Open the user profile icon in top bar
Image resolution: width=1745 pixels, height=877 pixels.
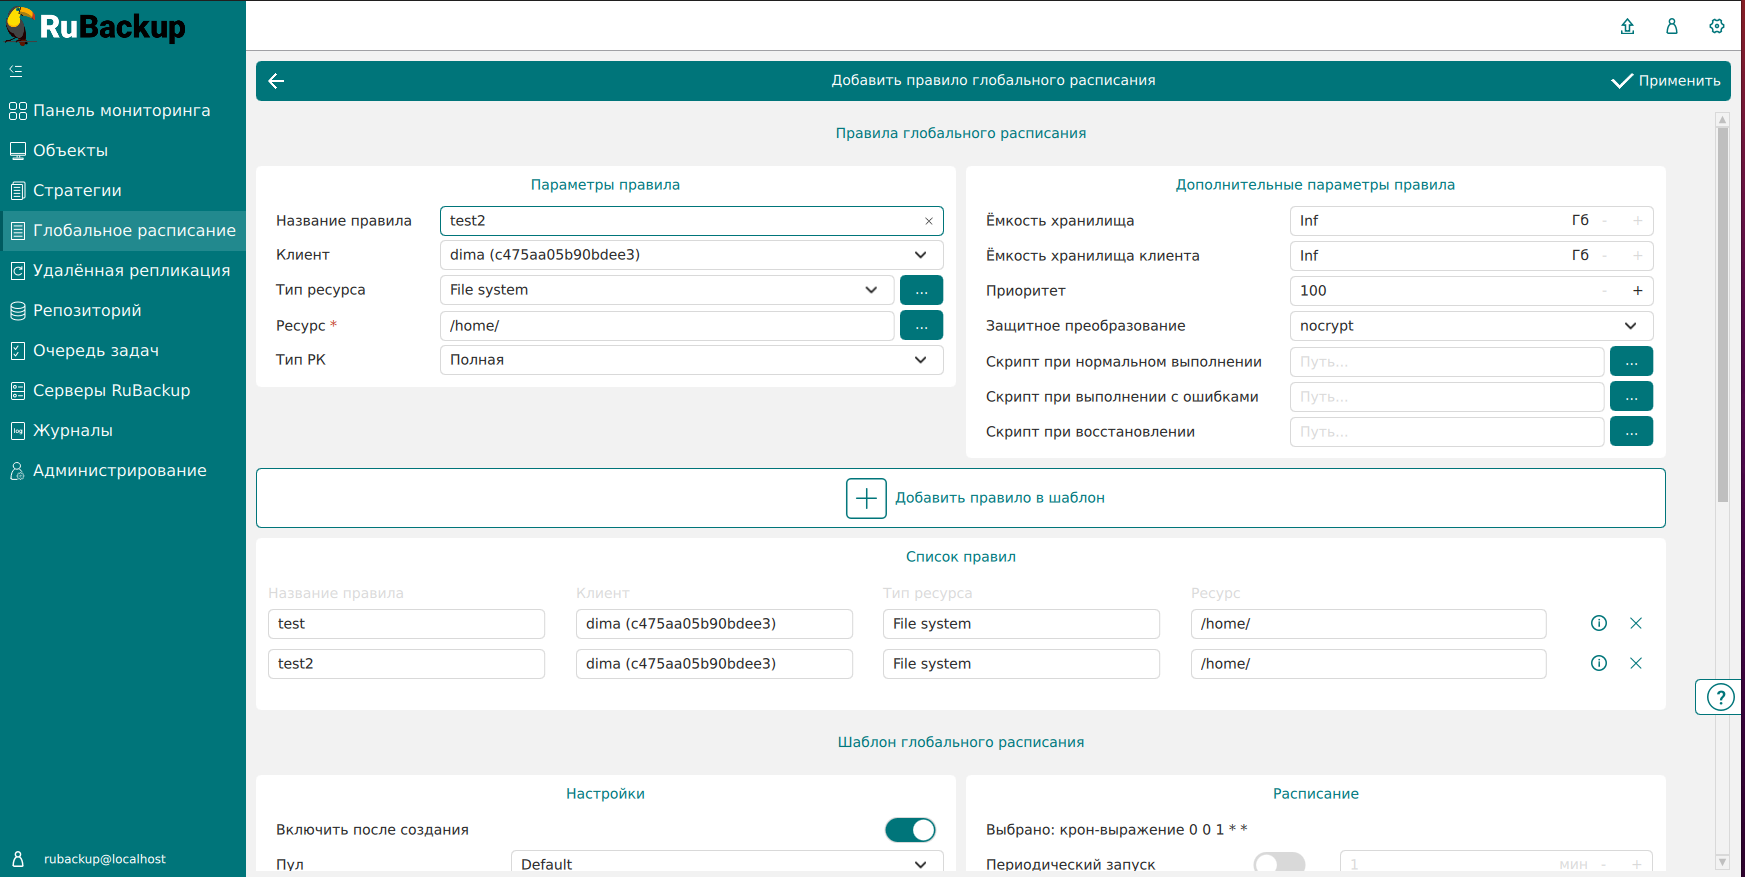click(1672, 26)
